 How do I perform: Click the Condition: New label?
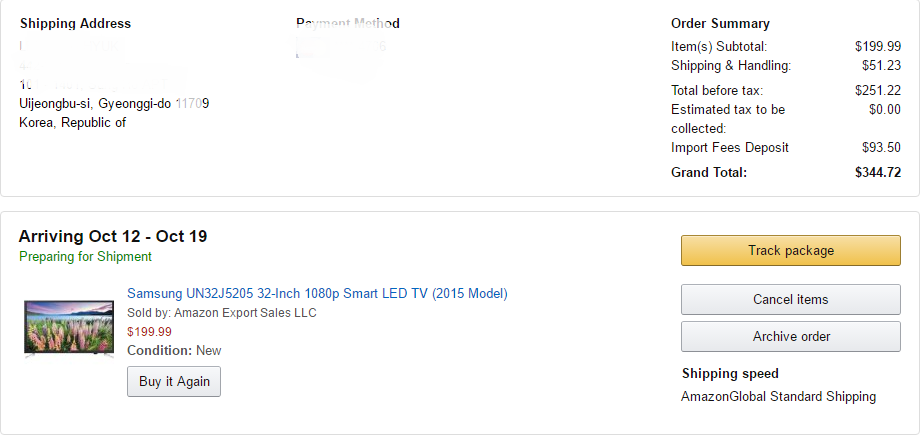(174, 351)
